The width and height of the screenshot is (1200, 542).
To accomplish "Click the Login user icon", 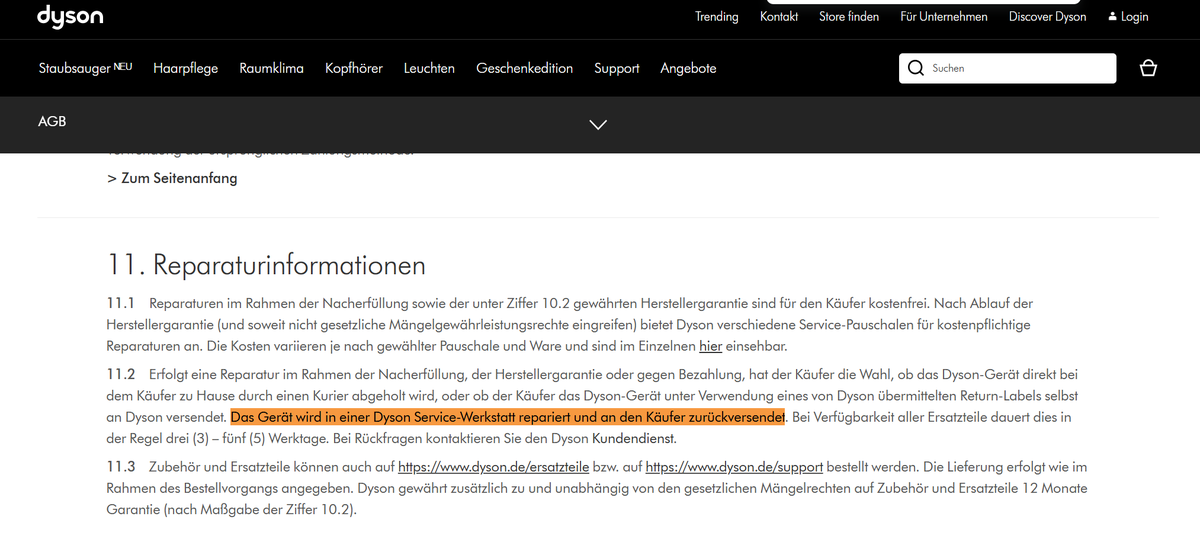I will click(x=1112, y=17).
